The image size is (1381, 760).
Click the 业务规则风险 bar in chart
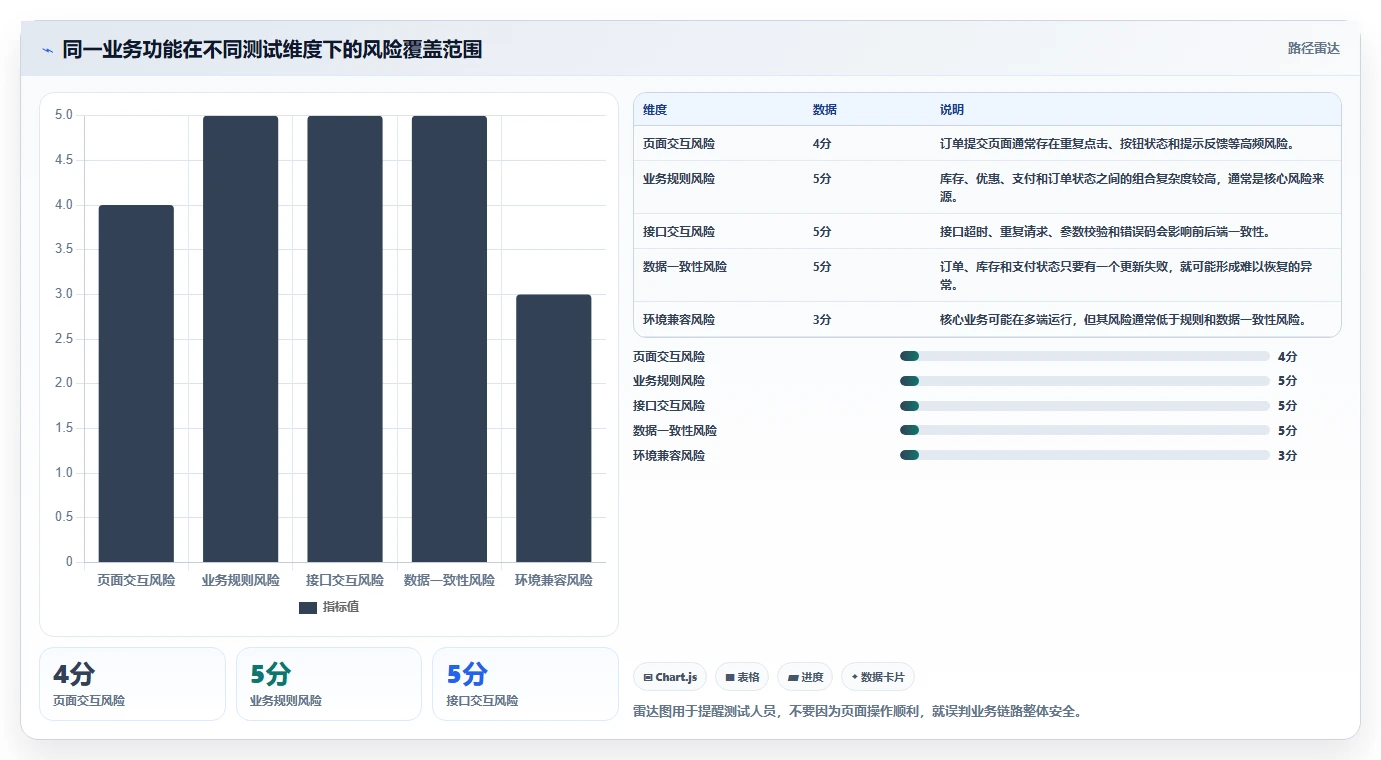coord(240,339)
